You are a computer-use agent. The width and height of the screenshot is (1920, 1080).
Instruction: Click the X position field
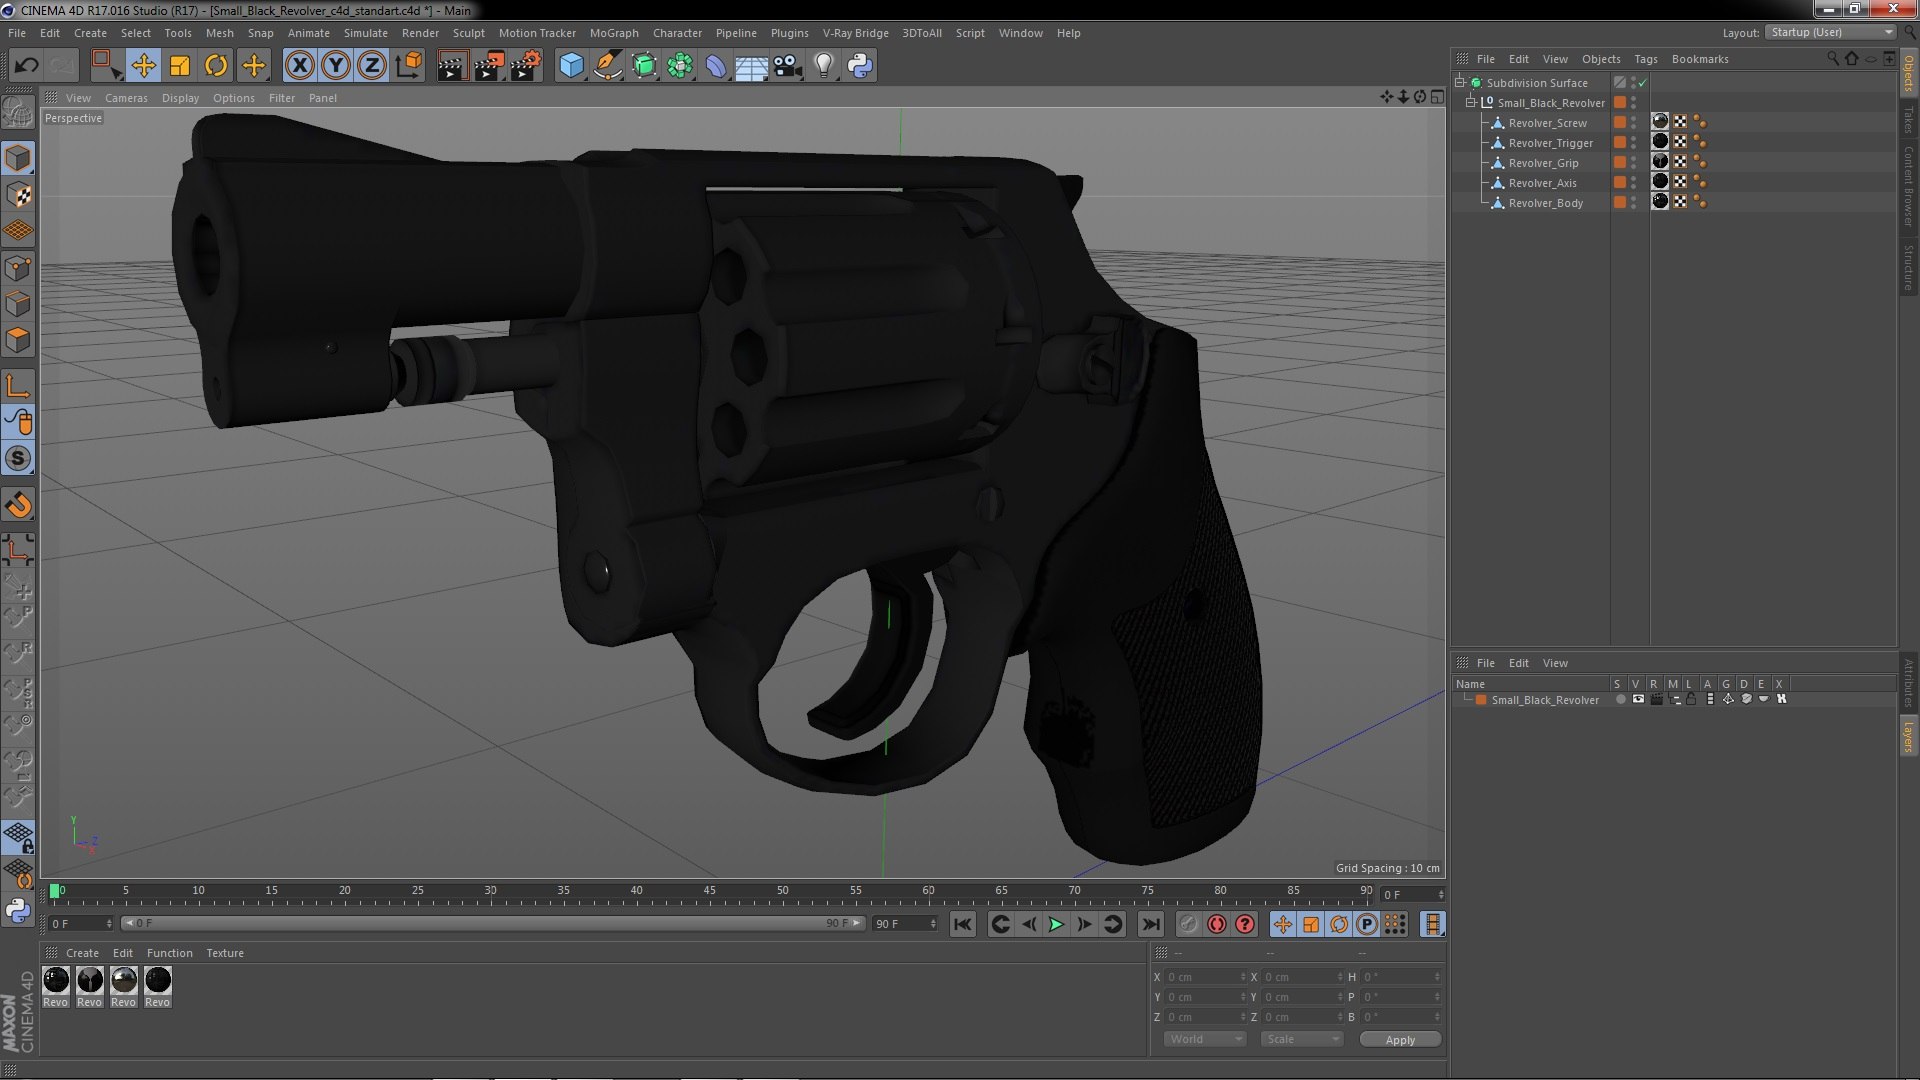click(x=1206, y=977)
